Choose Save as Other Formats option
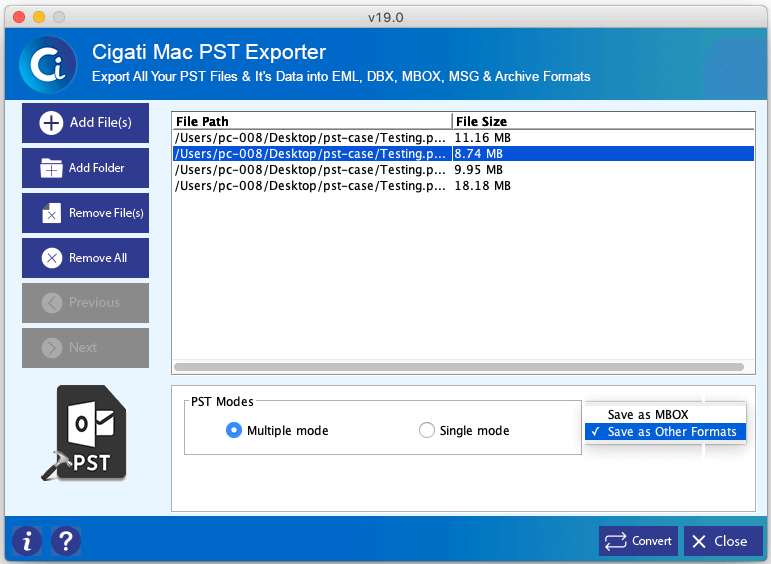This screenshot has width=771, height=564. click(665, 432)
